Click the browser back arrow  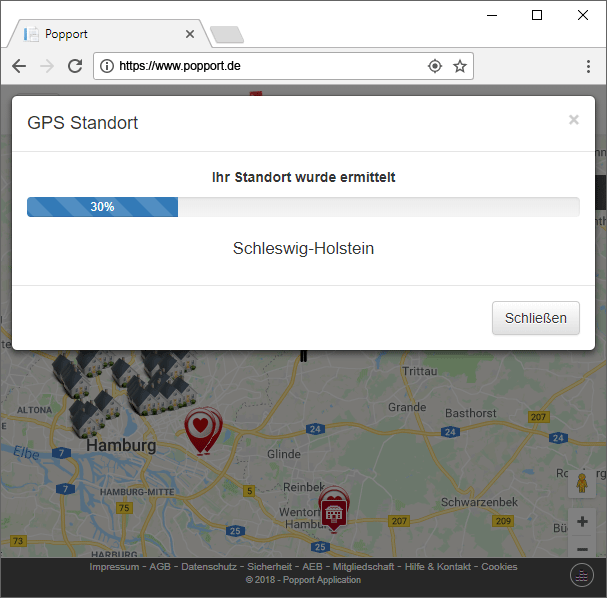19,66
